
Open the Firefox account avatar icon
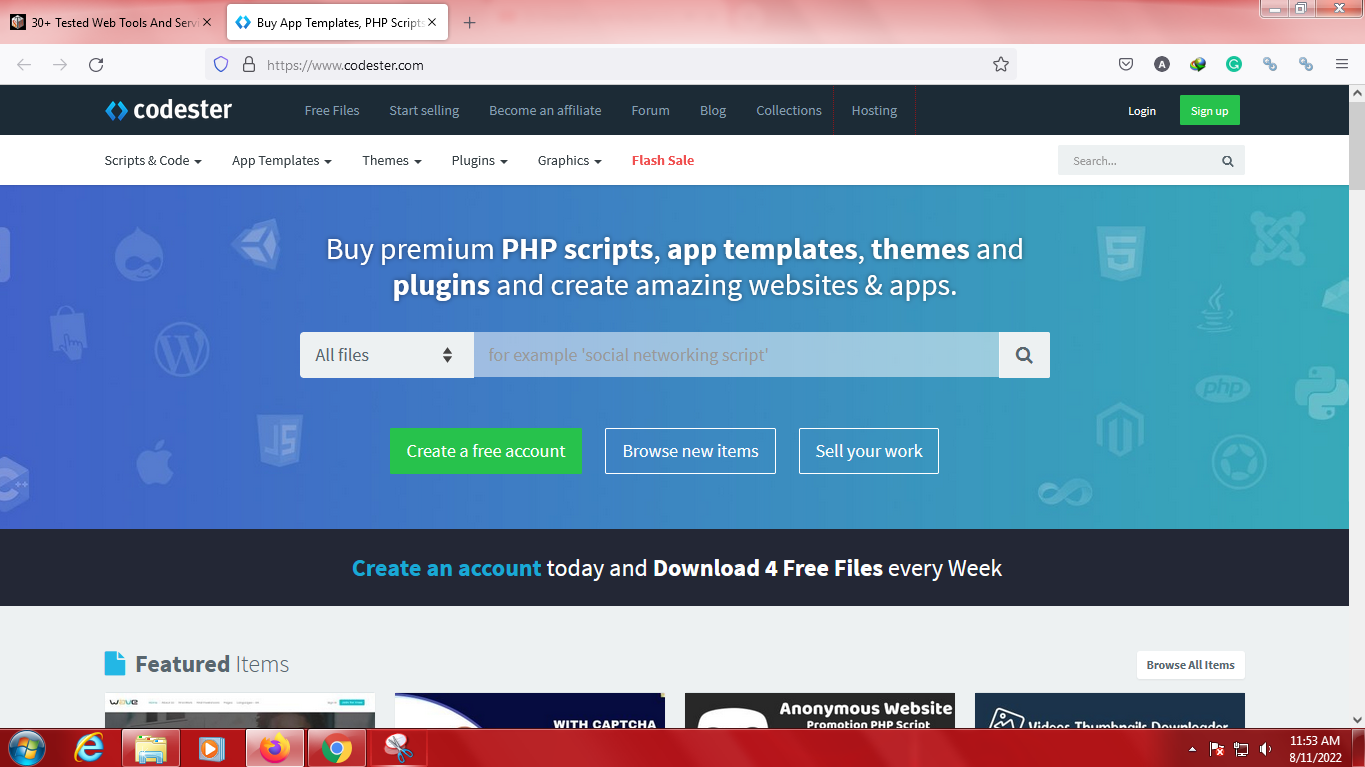click(x=1162, y=65)
